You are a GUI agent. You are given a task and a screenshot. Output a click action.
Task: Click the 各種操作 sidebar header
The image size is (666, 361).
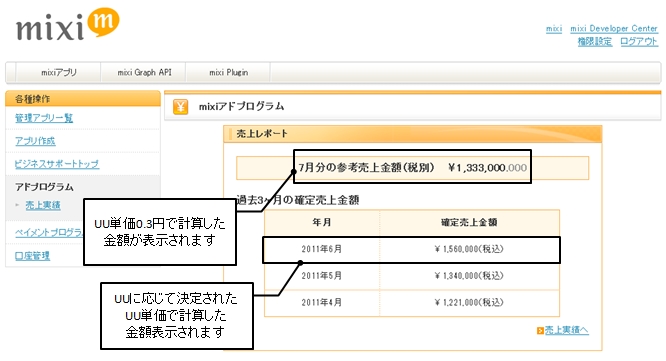coord(83,99)
